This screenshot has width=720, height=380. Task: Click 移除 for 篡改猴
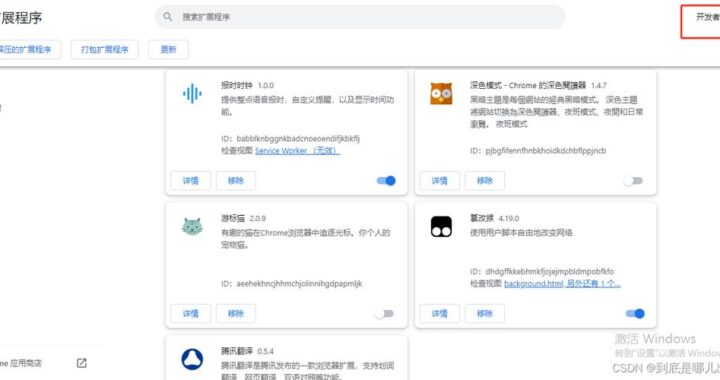[484, 314]
